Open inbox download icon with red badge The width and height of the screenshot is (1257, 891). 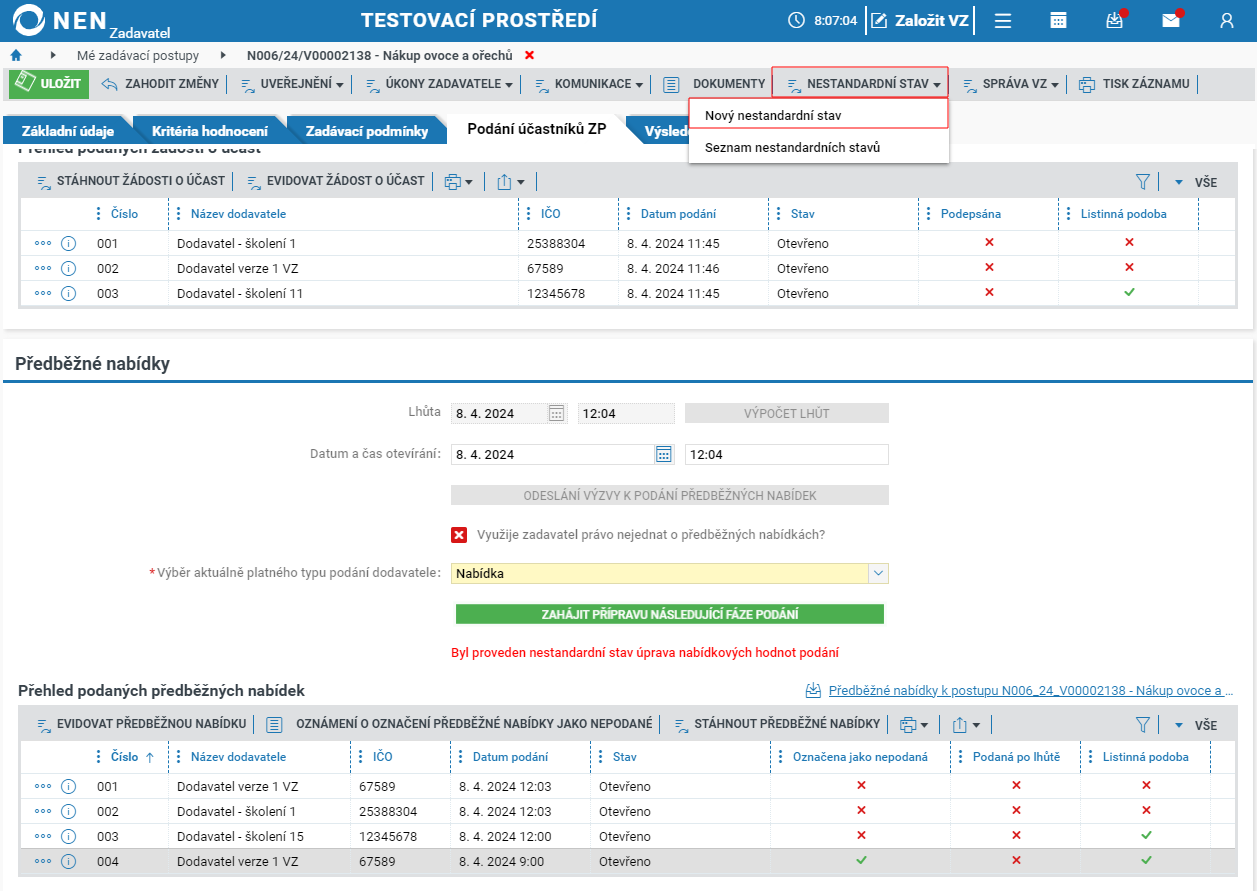[x=1114, y=20]
